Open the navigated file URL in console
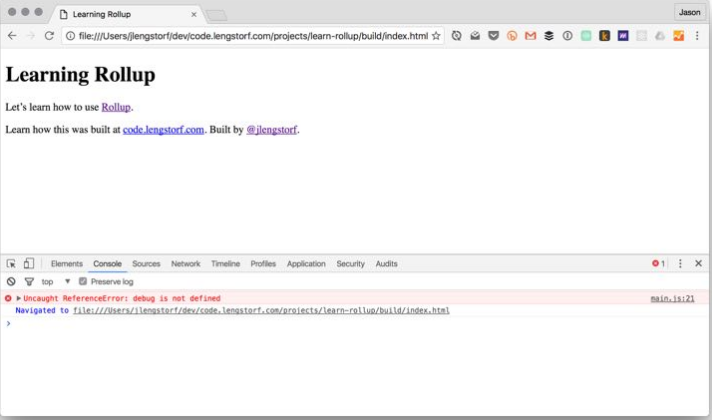Image resolution: width=712 pixels, height=420 pixels. 261,311
